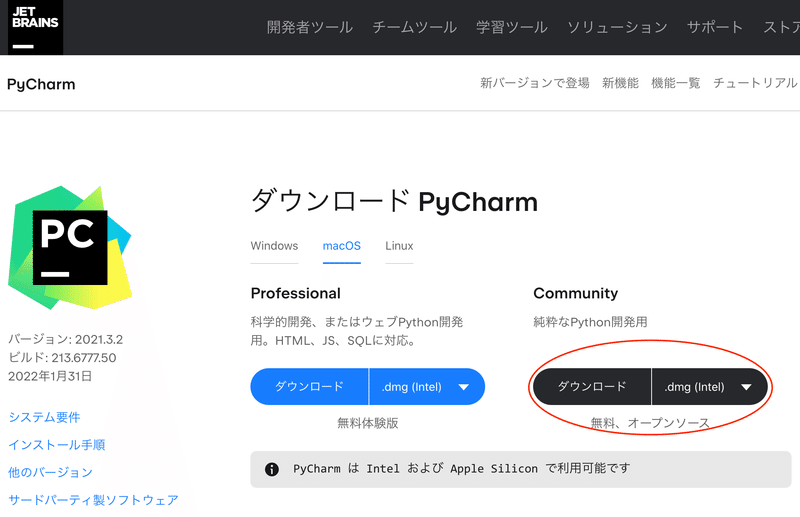Click the PyCharm product name in the sub-header
800x517 pixels.
tap(41, 84)
